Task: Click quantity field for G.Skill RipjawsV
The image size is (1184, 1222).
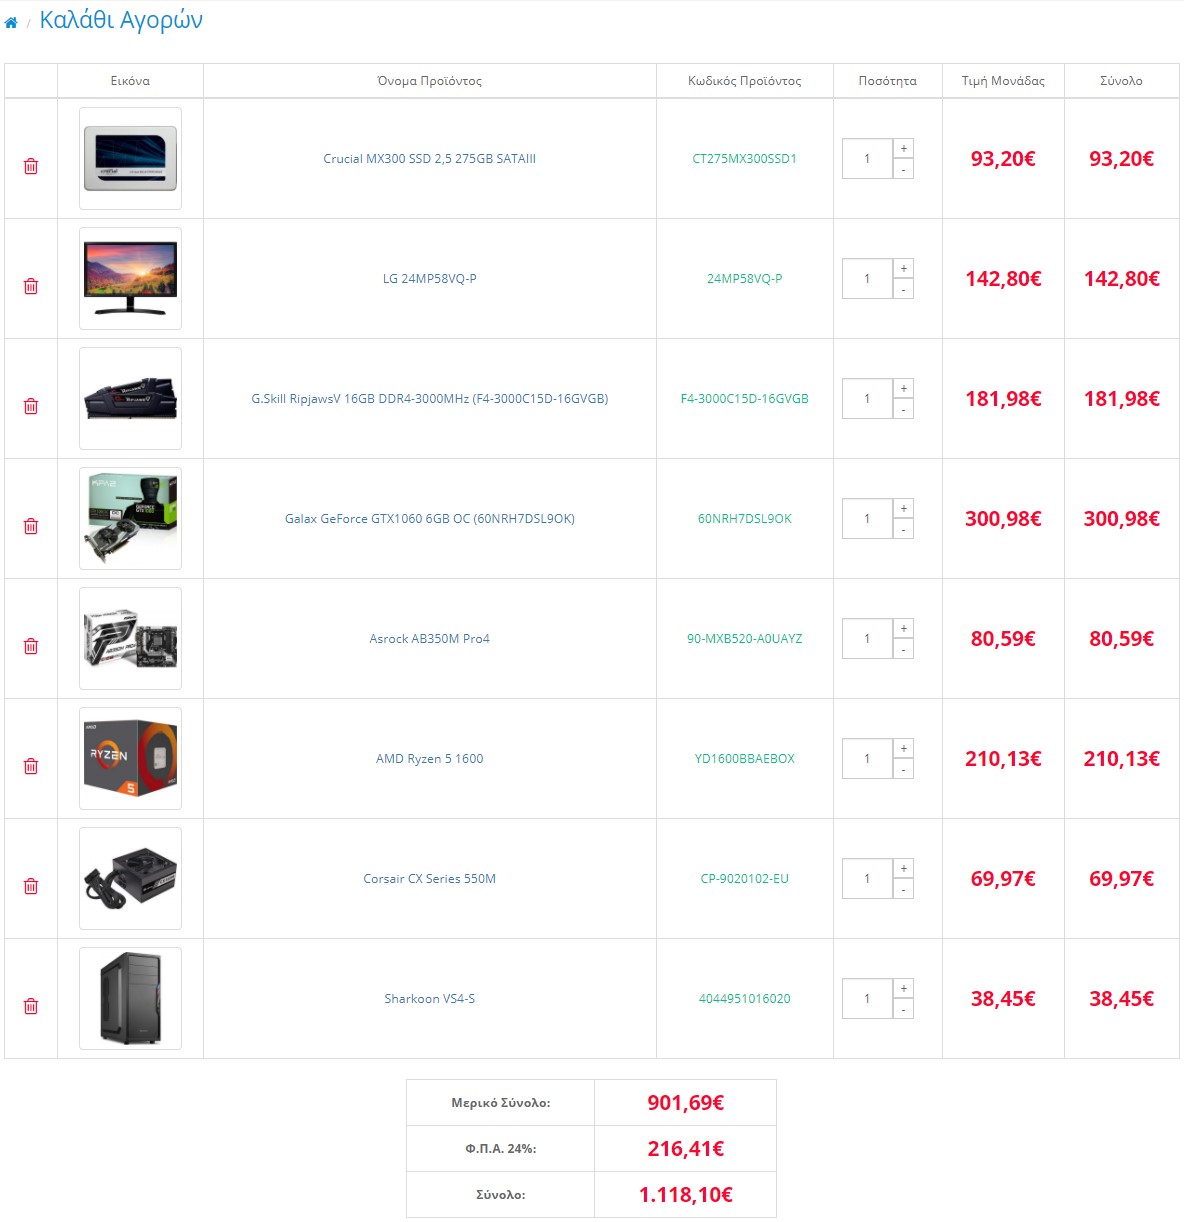Action: 867,399
